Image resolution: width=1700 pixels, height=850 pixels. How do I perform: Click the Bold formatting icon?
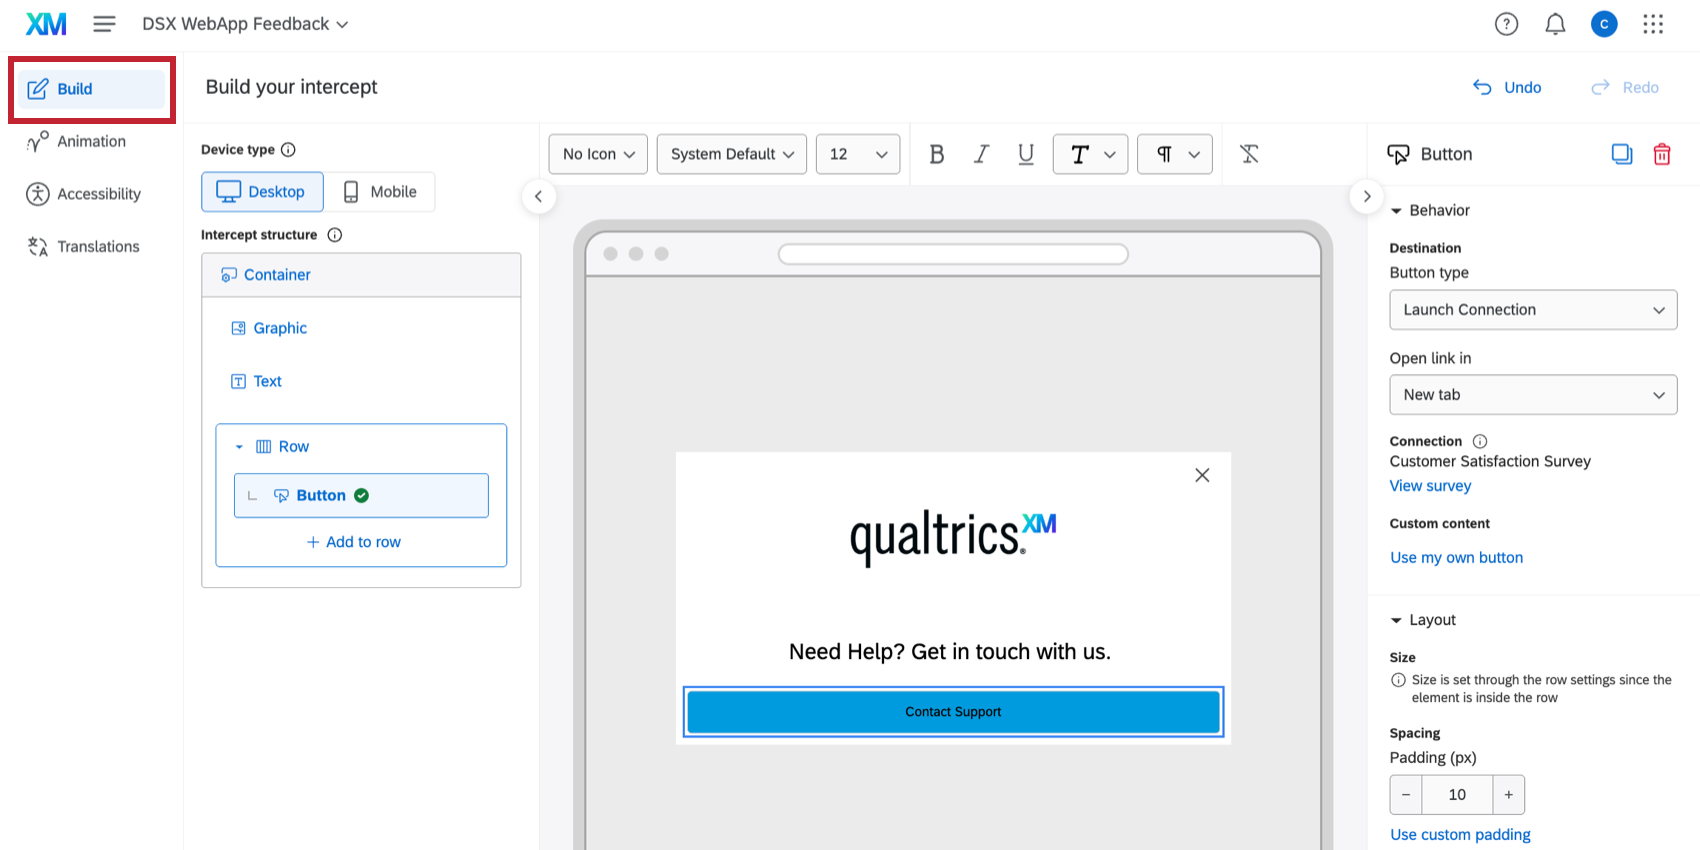tap(936, 154)
